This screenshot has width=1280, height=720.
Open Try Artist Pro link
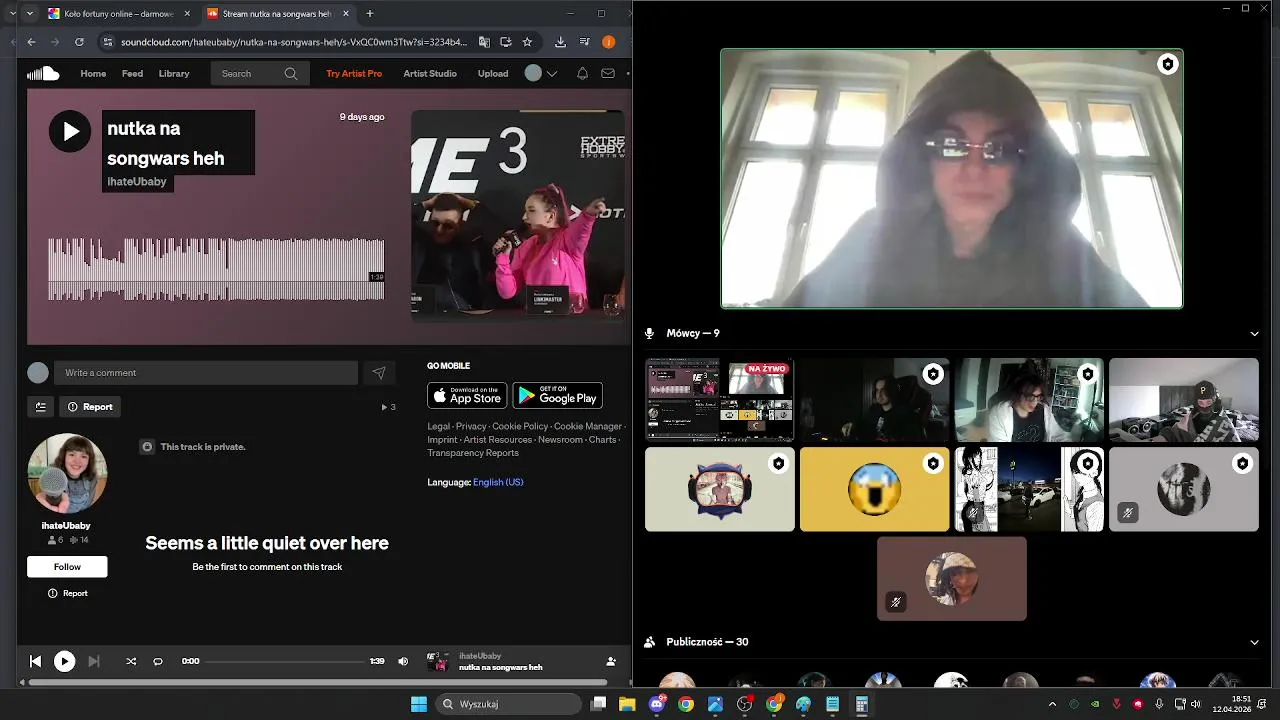pyautogui.click(x=354, y=73)
